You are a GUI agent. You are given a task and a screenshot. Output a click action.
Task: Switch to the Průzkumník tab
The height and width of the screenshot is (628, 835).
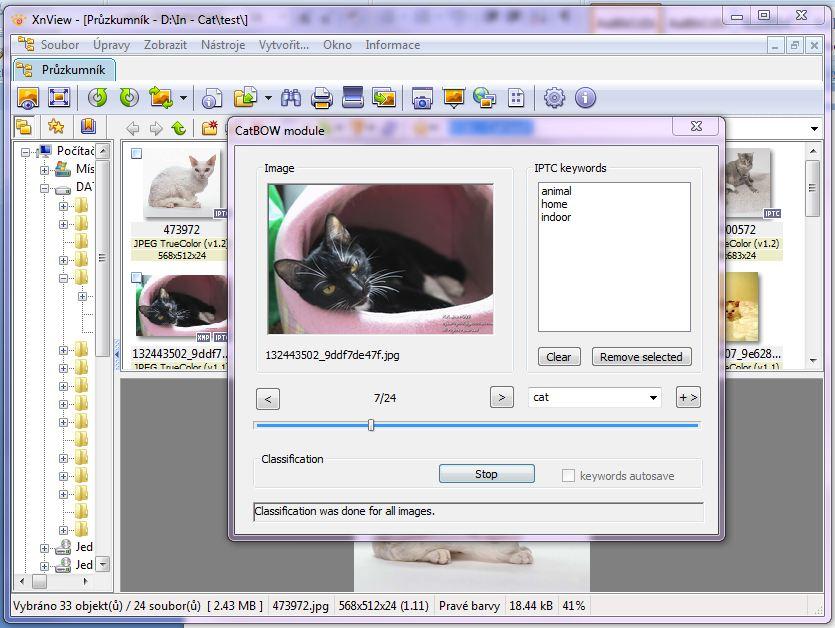click(64, 70)
